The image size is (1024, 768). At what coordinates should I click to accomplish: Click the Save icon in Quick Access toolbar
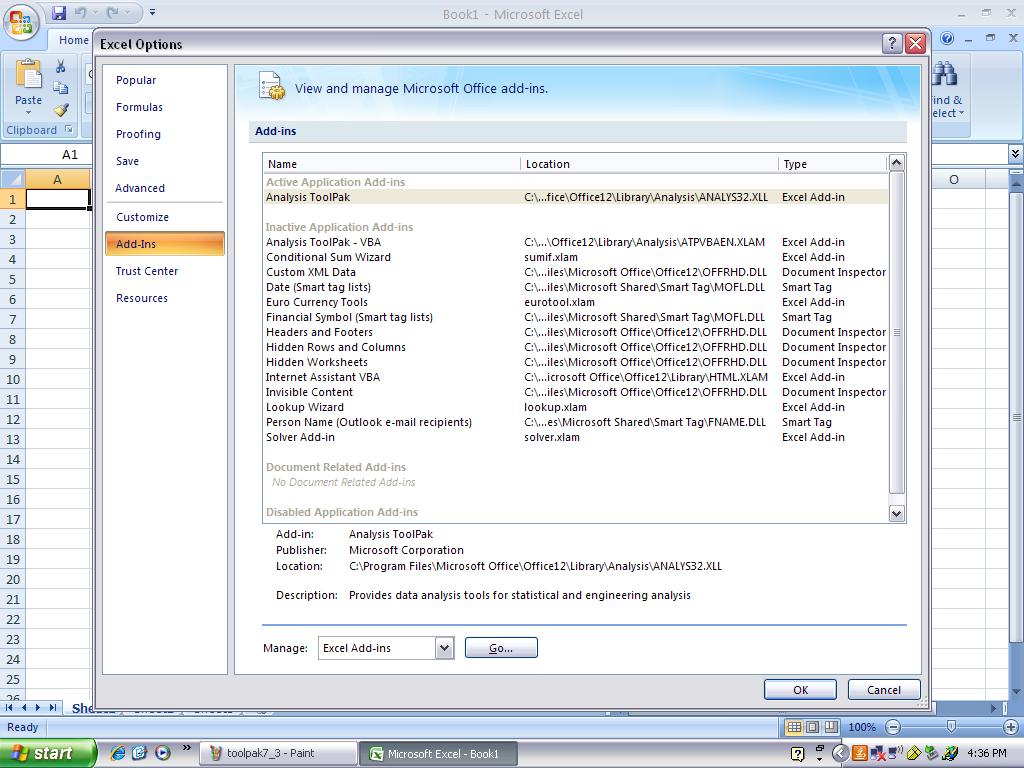point(59,13)
